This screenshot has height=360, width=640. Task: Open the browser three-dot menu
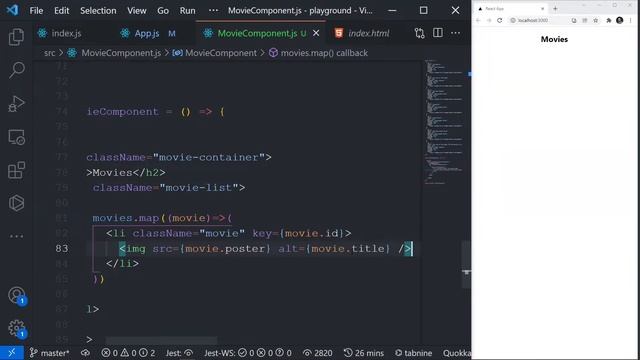631,20
